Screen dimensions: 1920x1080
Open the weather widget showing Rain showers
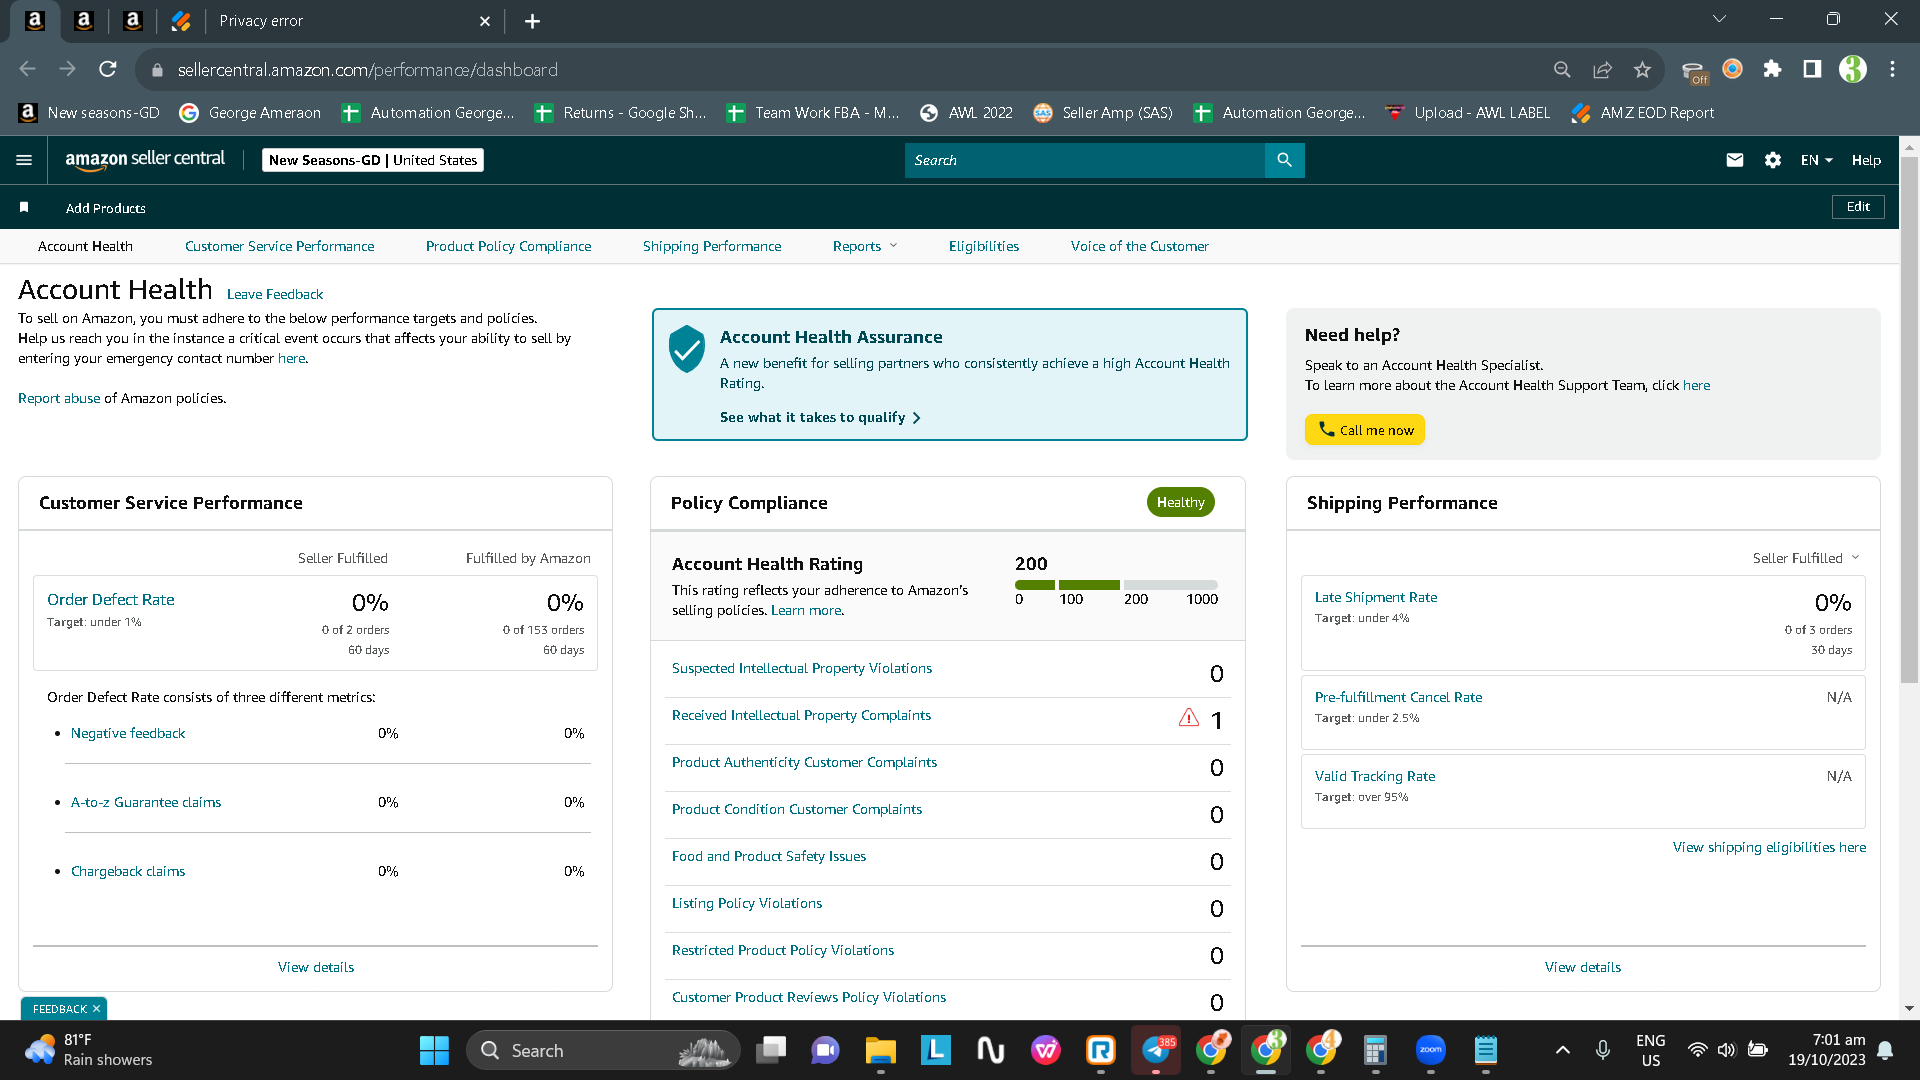click(x=90, y=1050)
